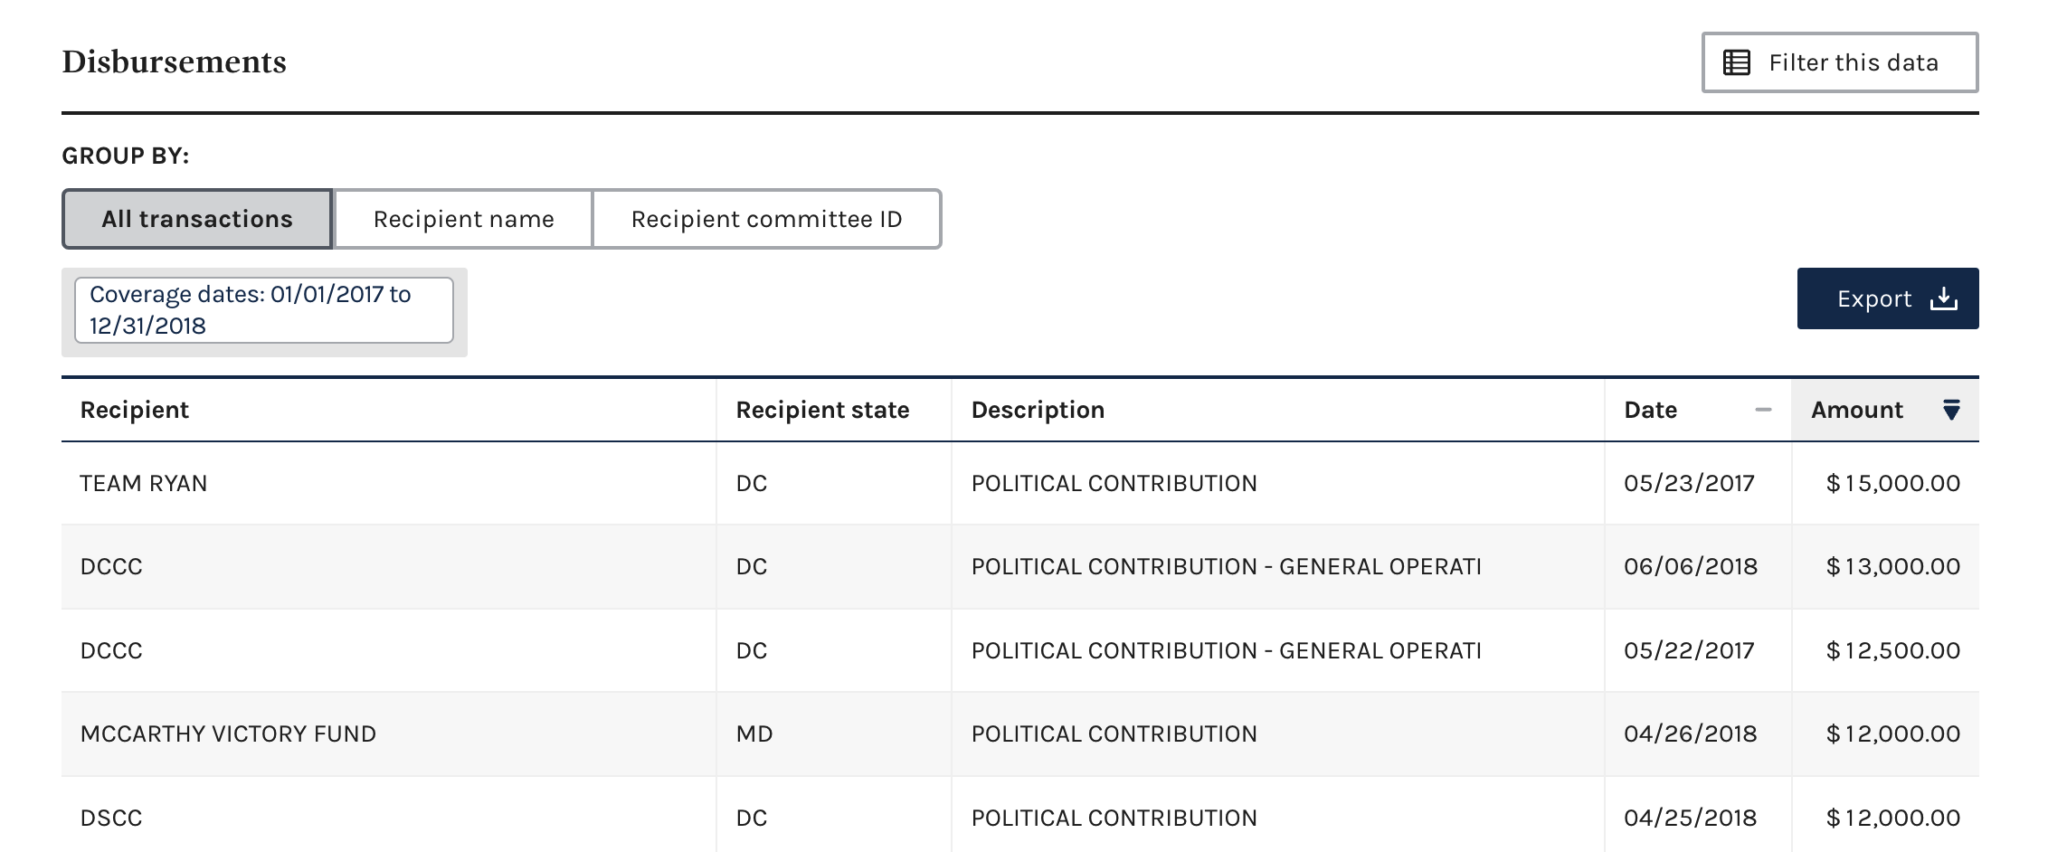Image resolution: width=2048 pixels, height=852 pixels.
Task: Select All transactions grouping
Action: tap(197, 219)
